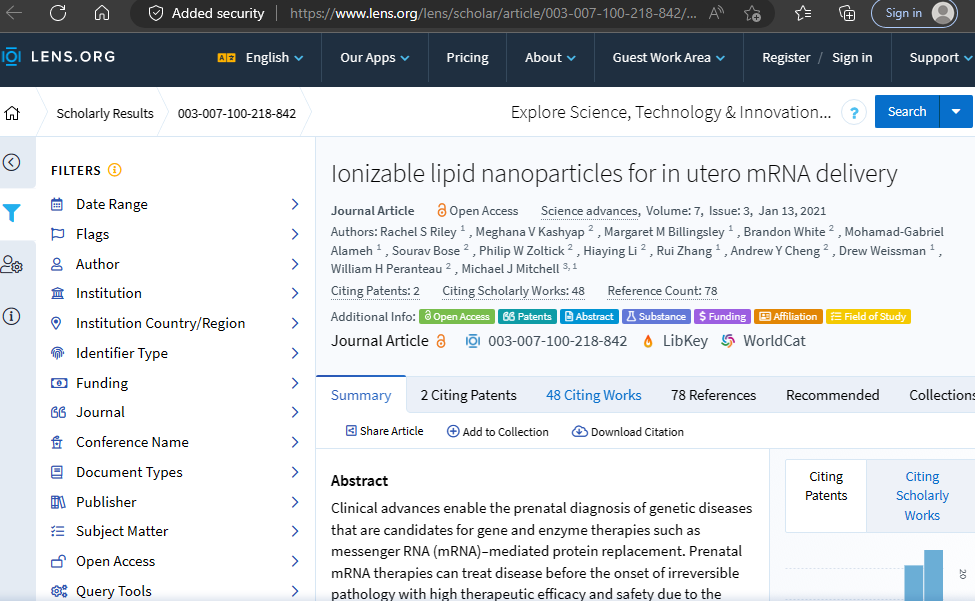Click the Query Tools gears icon
The height and width of the screenshot is (609, 975).
coord(59,591)
